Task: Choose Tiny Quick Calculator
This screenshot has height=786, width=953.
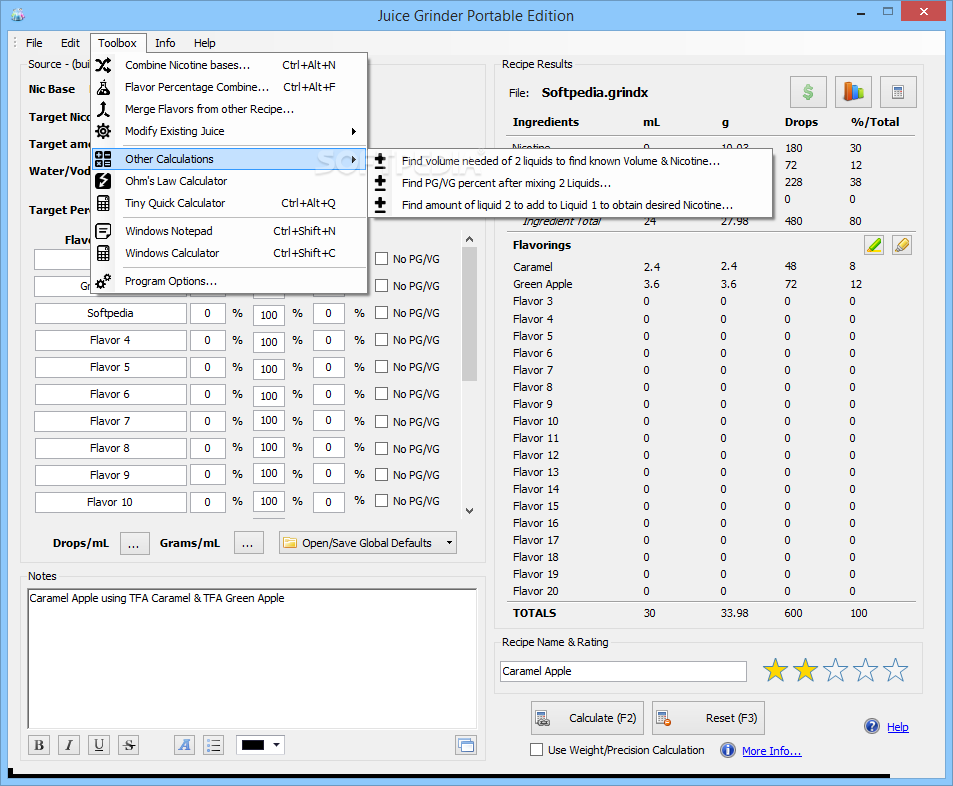Action: coord(229,203)
